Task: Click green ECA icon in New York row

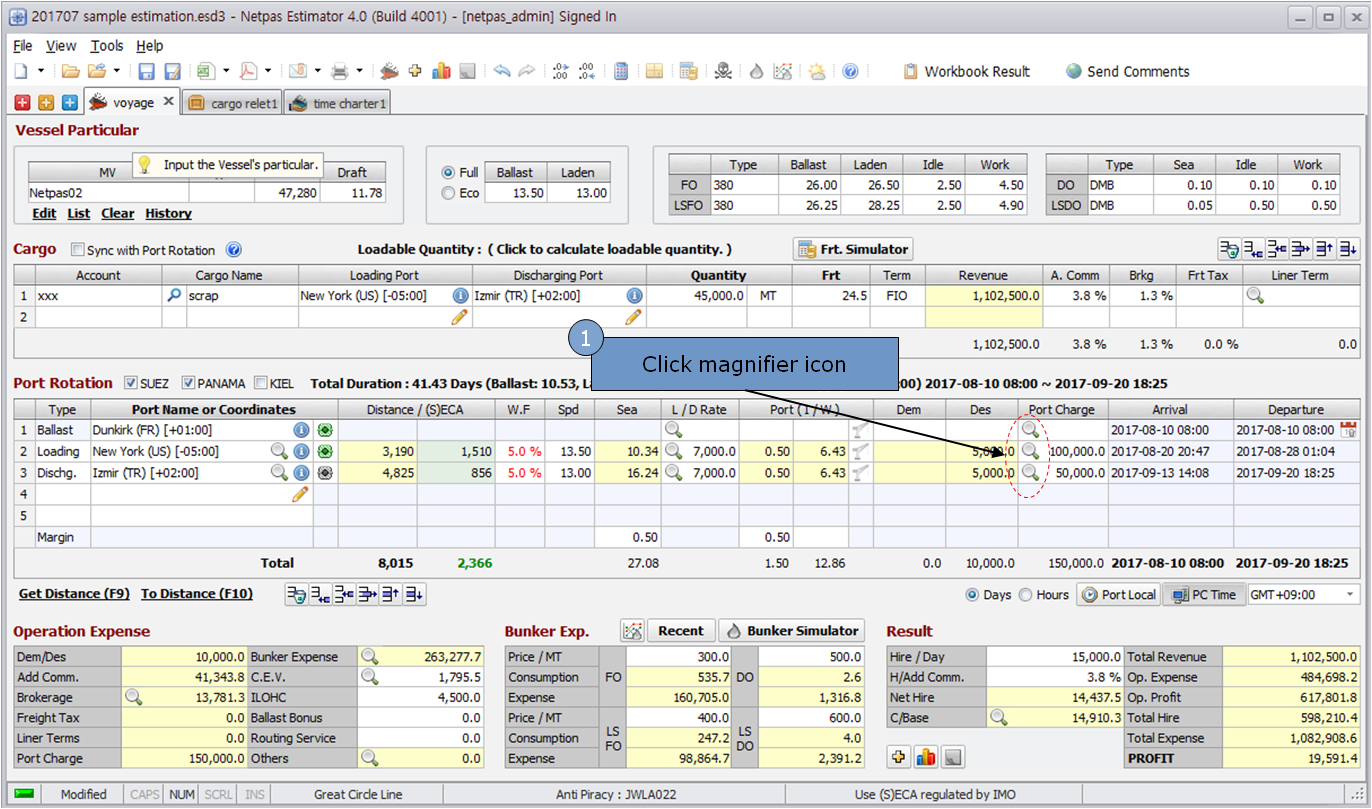Action: (x=325, y=451)
